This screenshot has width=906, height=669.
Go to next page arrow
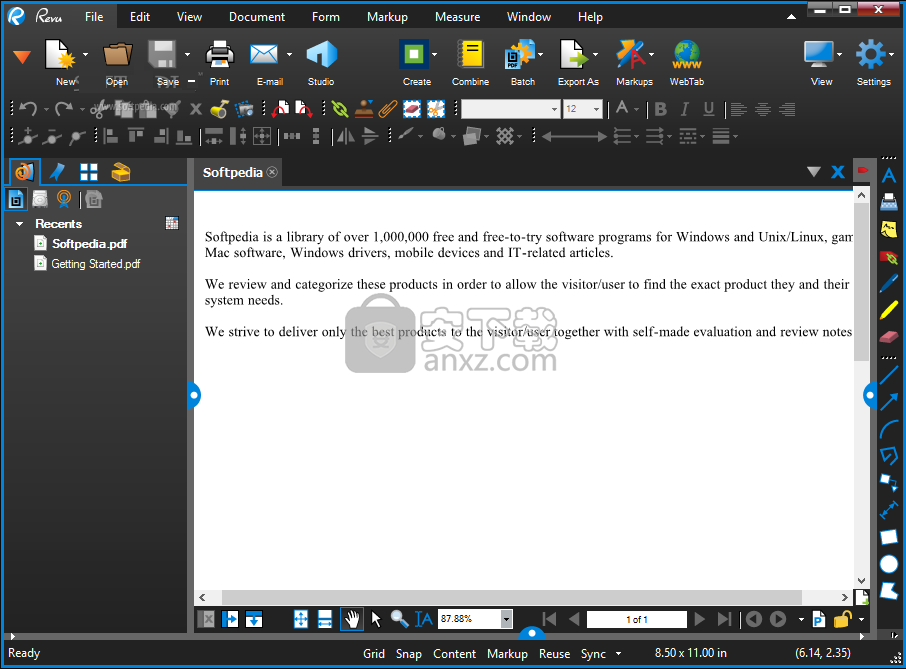[x=700, y=619]
